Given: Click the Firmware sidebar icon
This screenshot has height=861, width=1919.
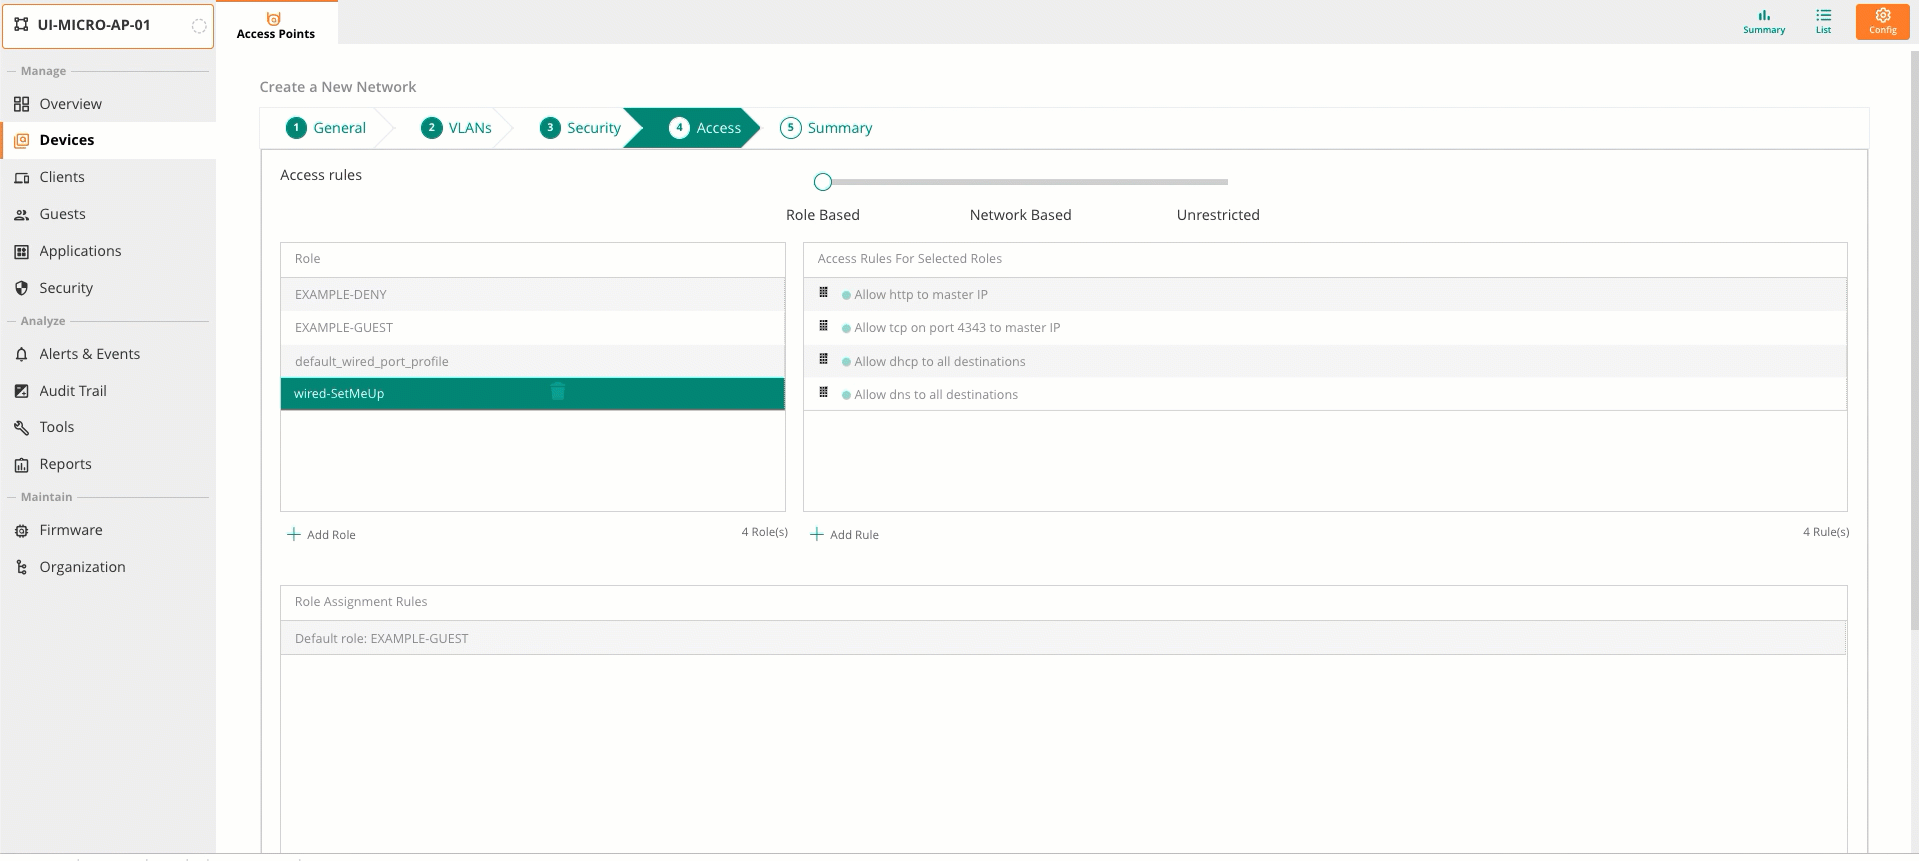Looking at the screenshot, I should pyautogui.click(x=21, y=531).
